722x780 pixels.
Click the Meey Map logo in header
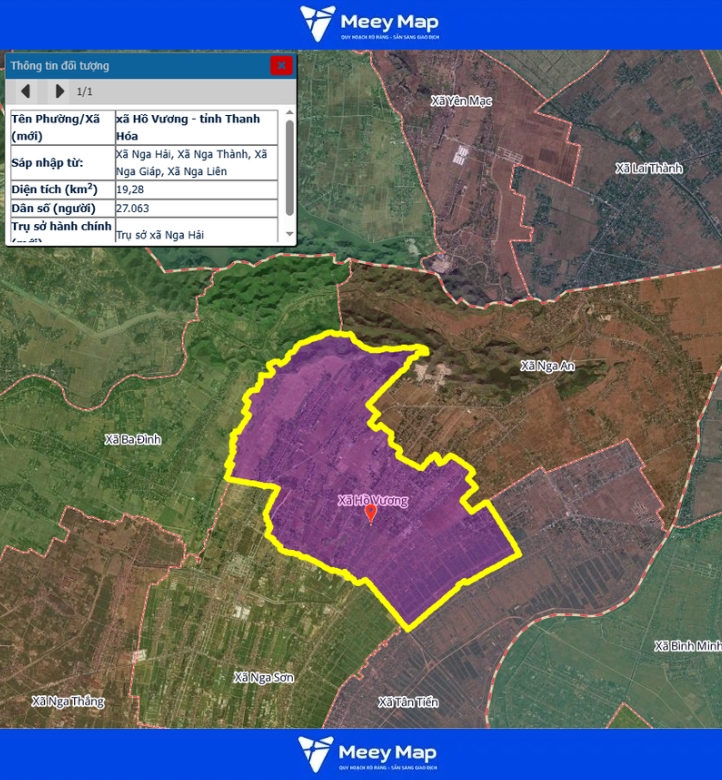point(370,24)
